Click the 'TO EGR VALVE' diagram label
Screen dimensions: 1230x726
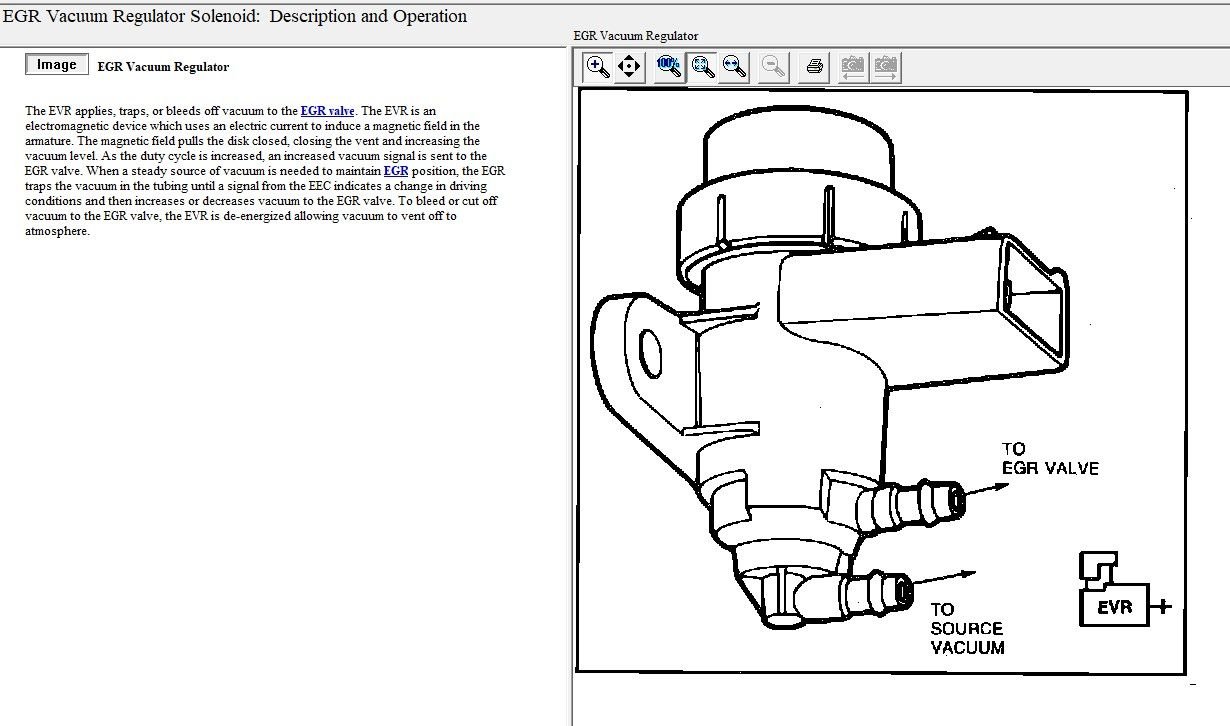(1048, 459)
